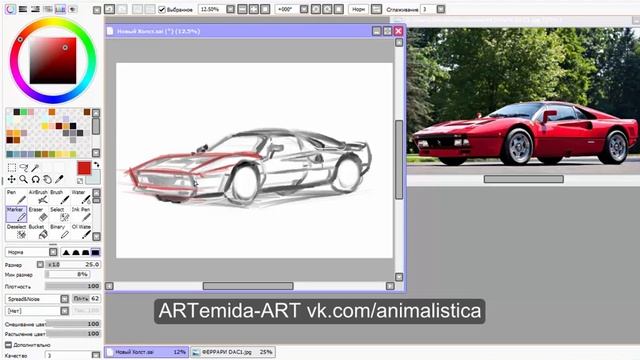The width and height of the screenshot is (640, 360).
Task: Pick the background color swatch
Action: tap(94, 178)
